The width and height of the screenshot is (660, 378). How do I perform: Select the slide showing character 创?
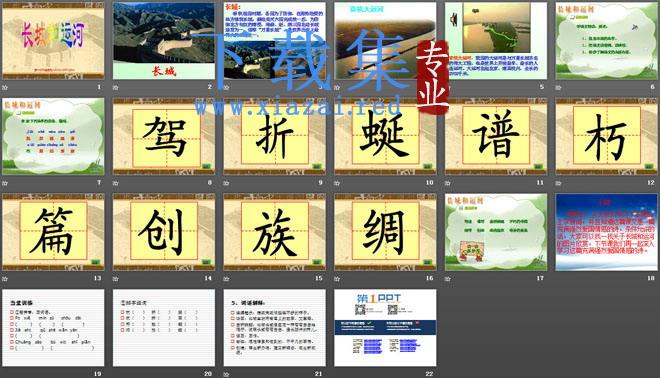(x=164, y=232)
